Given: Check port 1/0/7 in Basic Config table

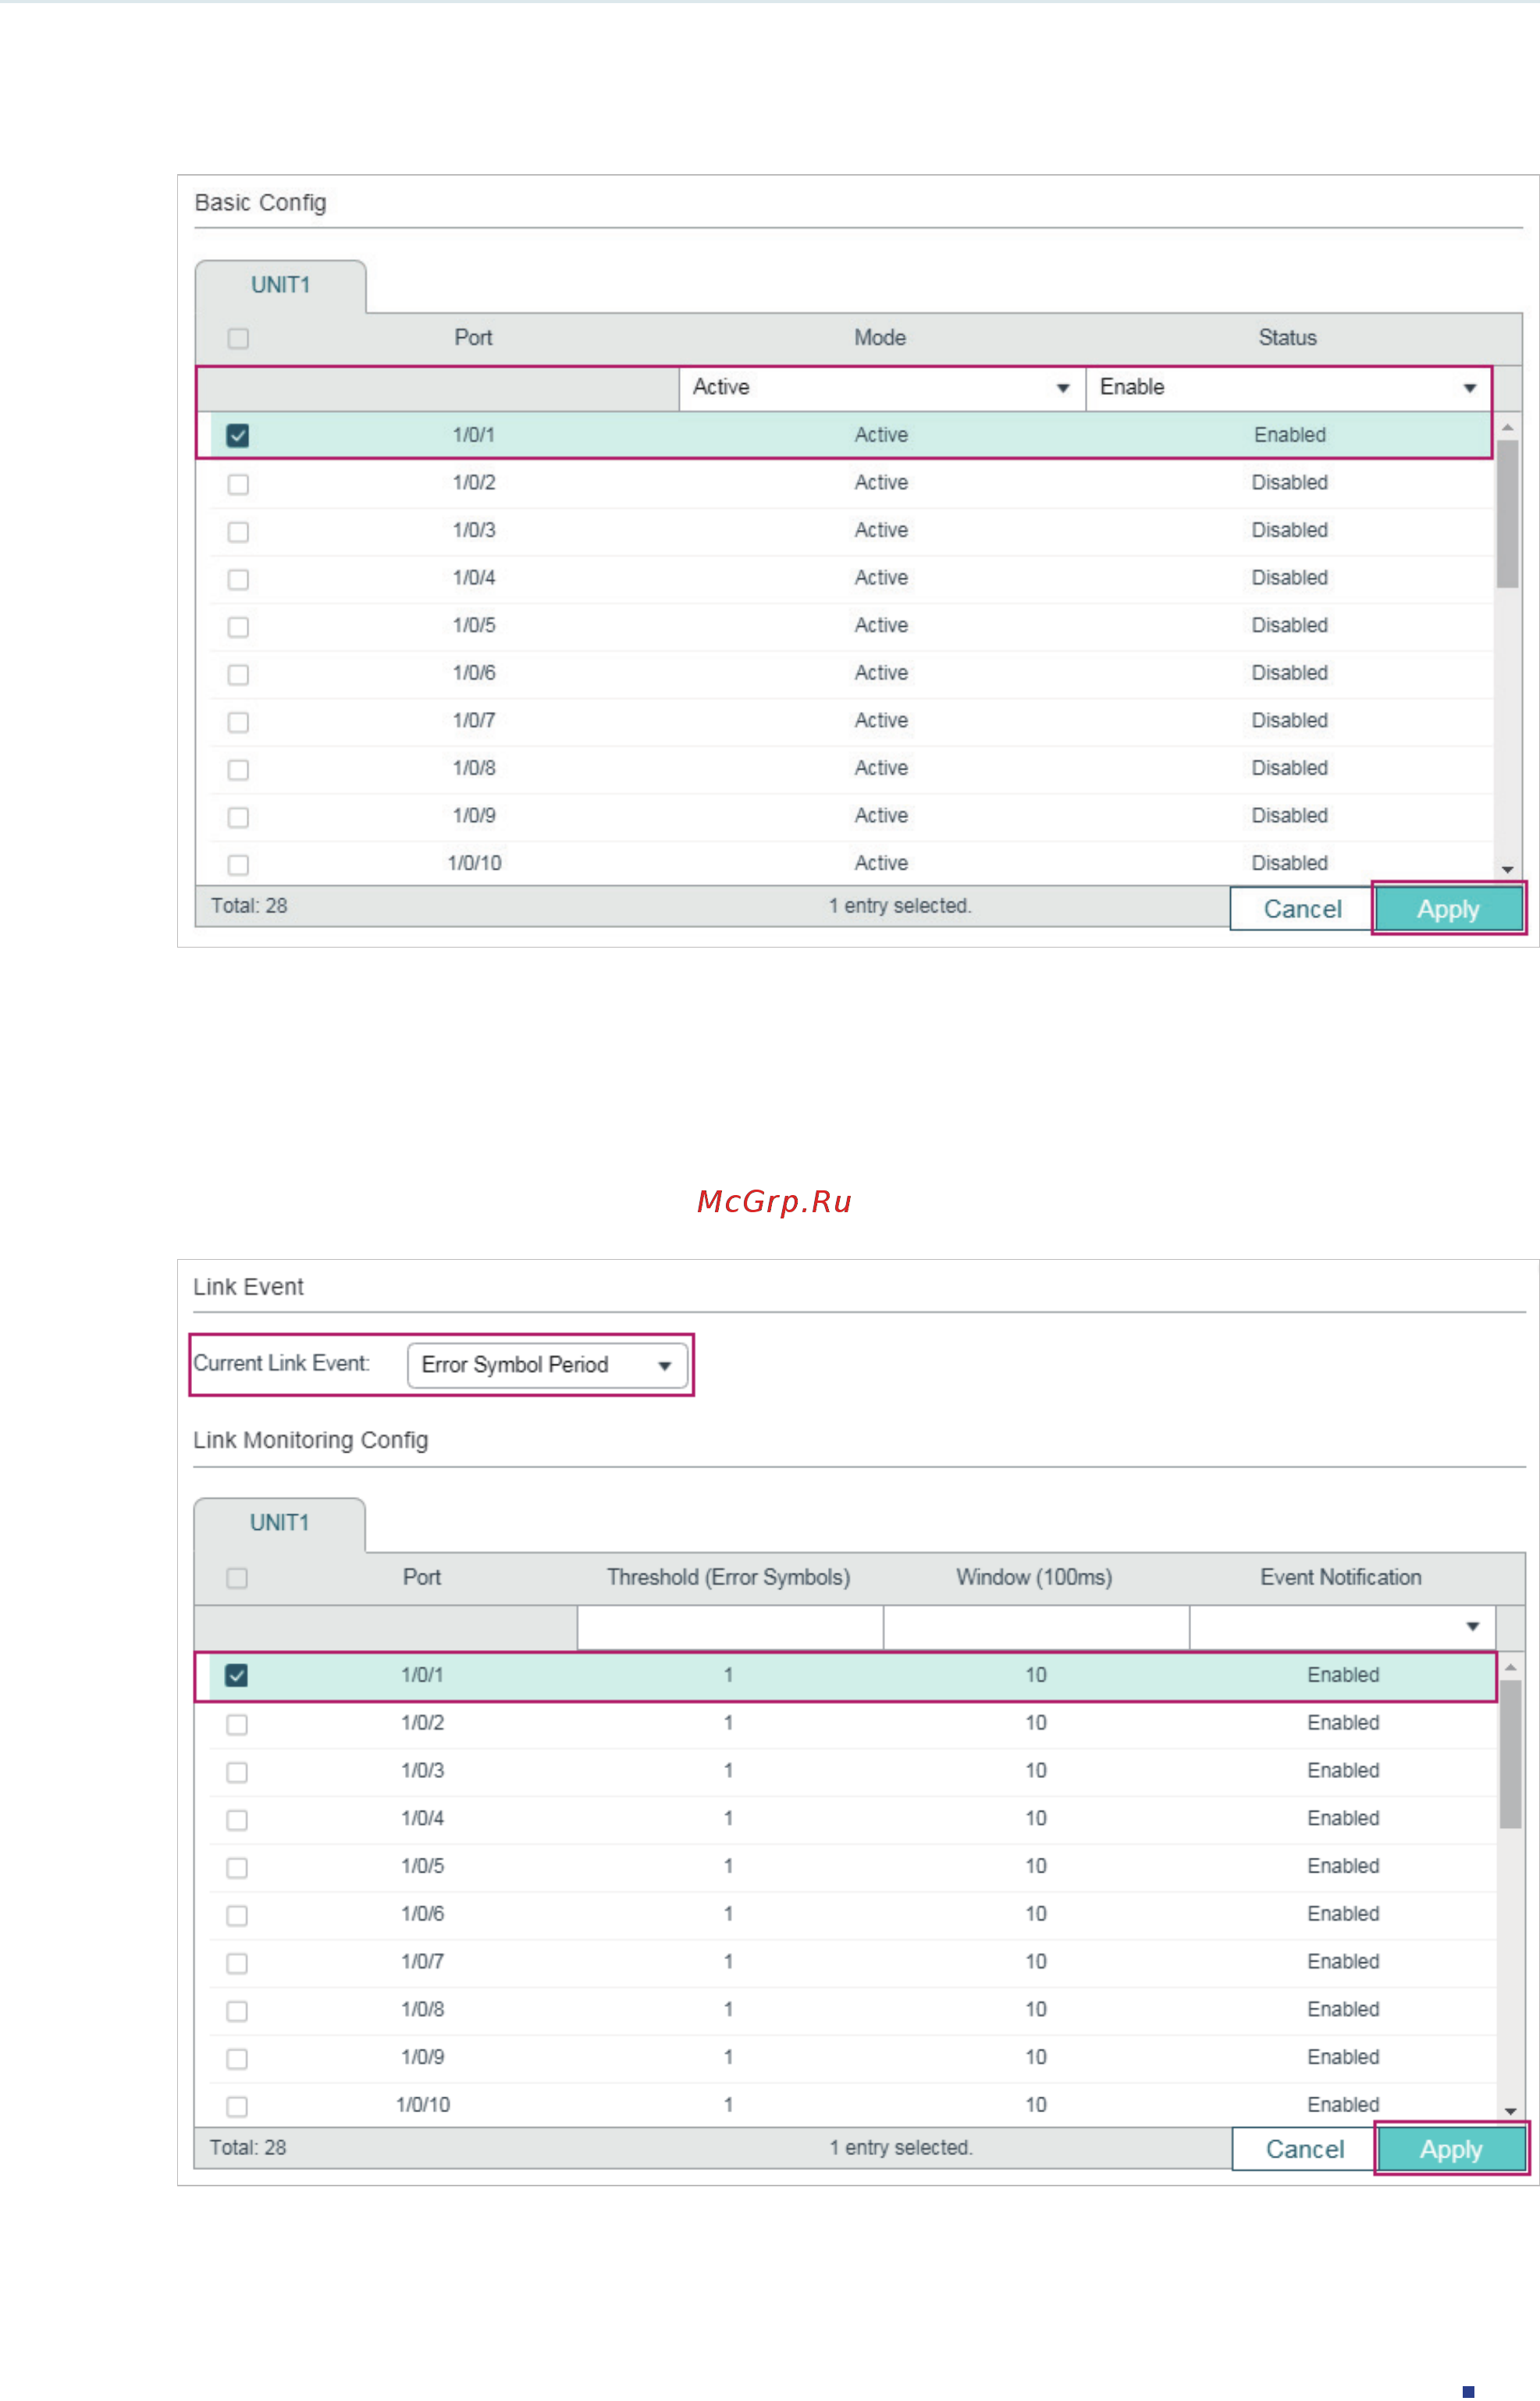Looking at the screenshot, I should [238, 721].
